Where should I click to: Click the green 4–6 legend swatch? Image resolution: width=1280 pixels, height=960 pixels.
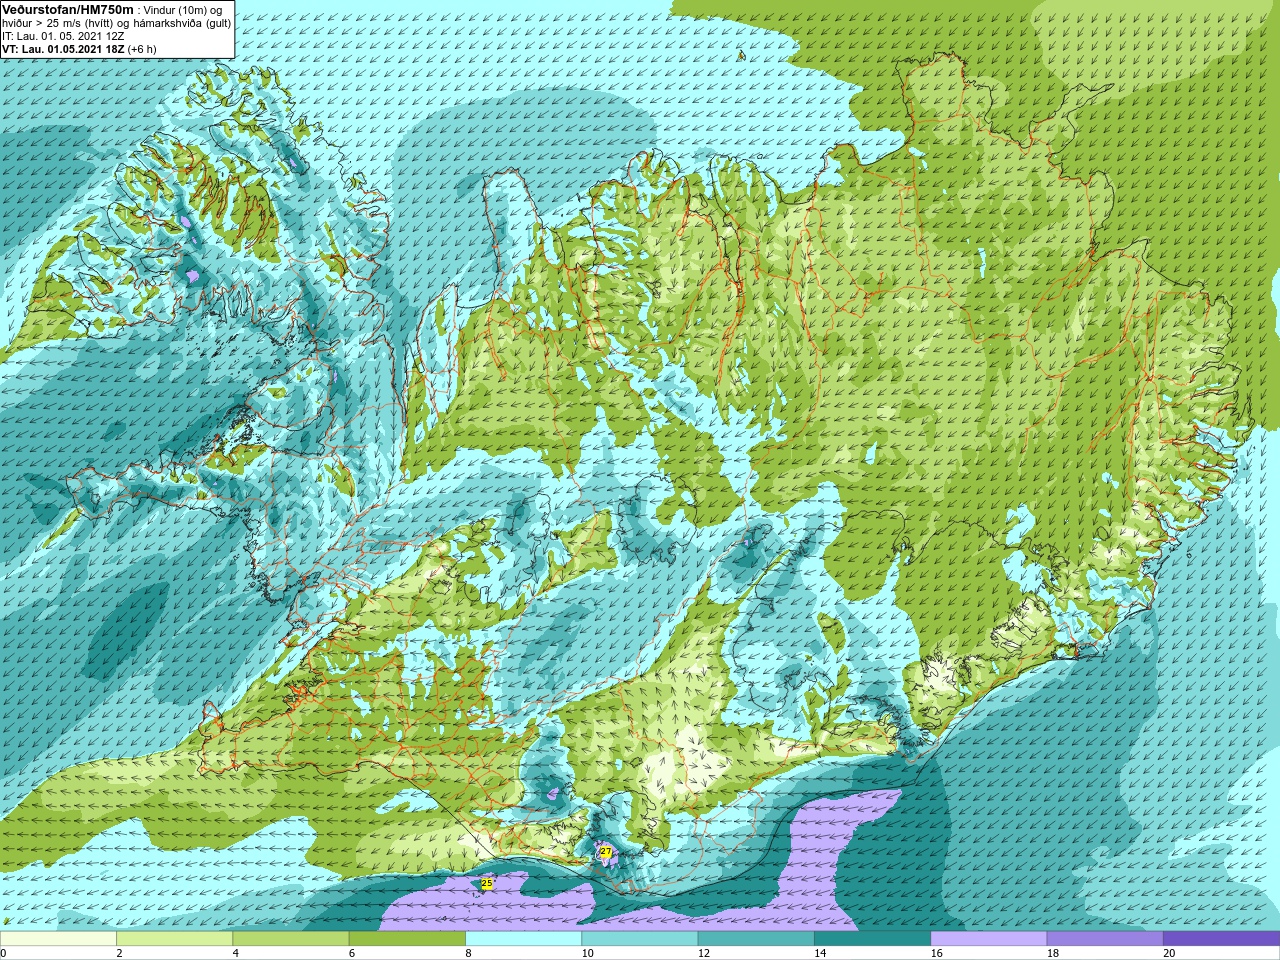[x=290, y=939]
